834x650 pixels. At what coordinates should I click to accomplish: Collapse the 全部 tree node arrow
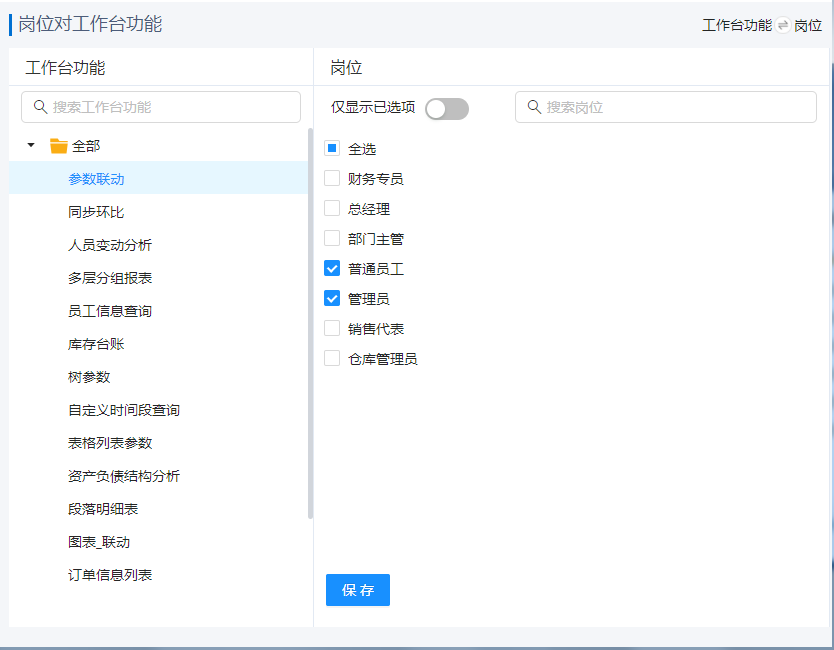point(31,146)
